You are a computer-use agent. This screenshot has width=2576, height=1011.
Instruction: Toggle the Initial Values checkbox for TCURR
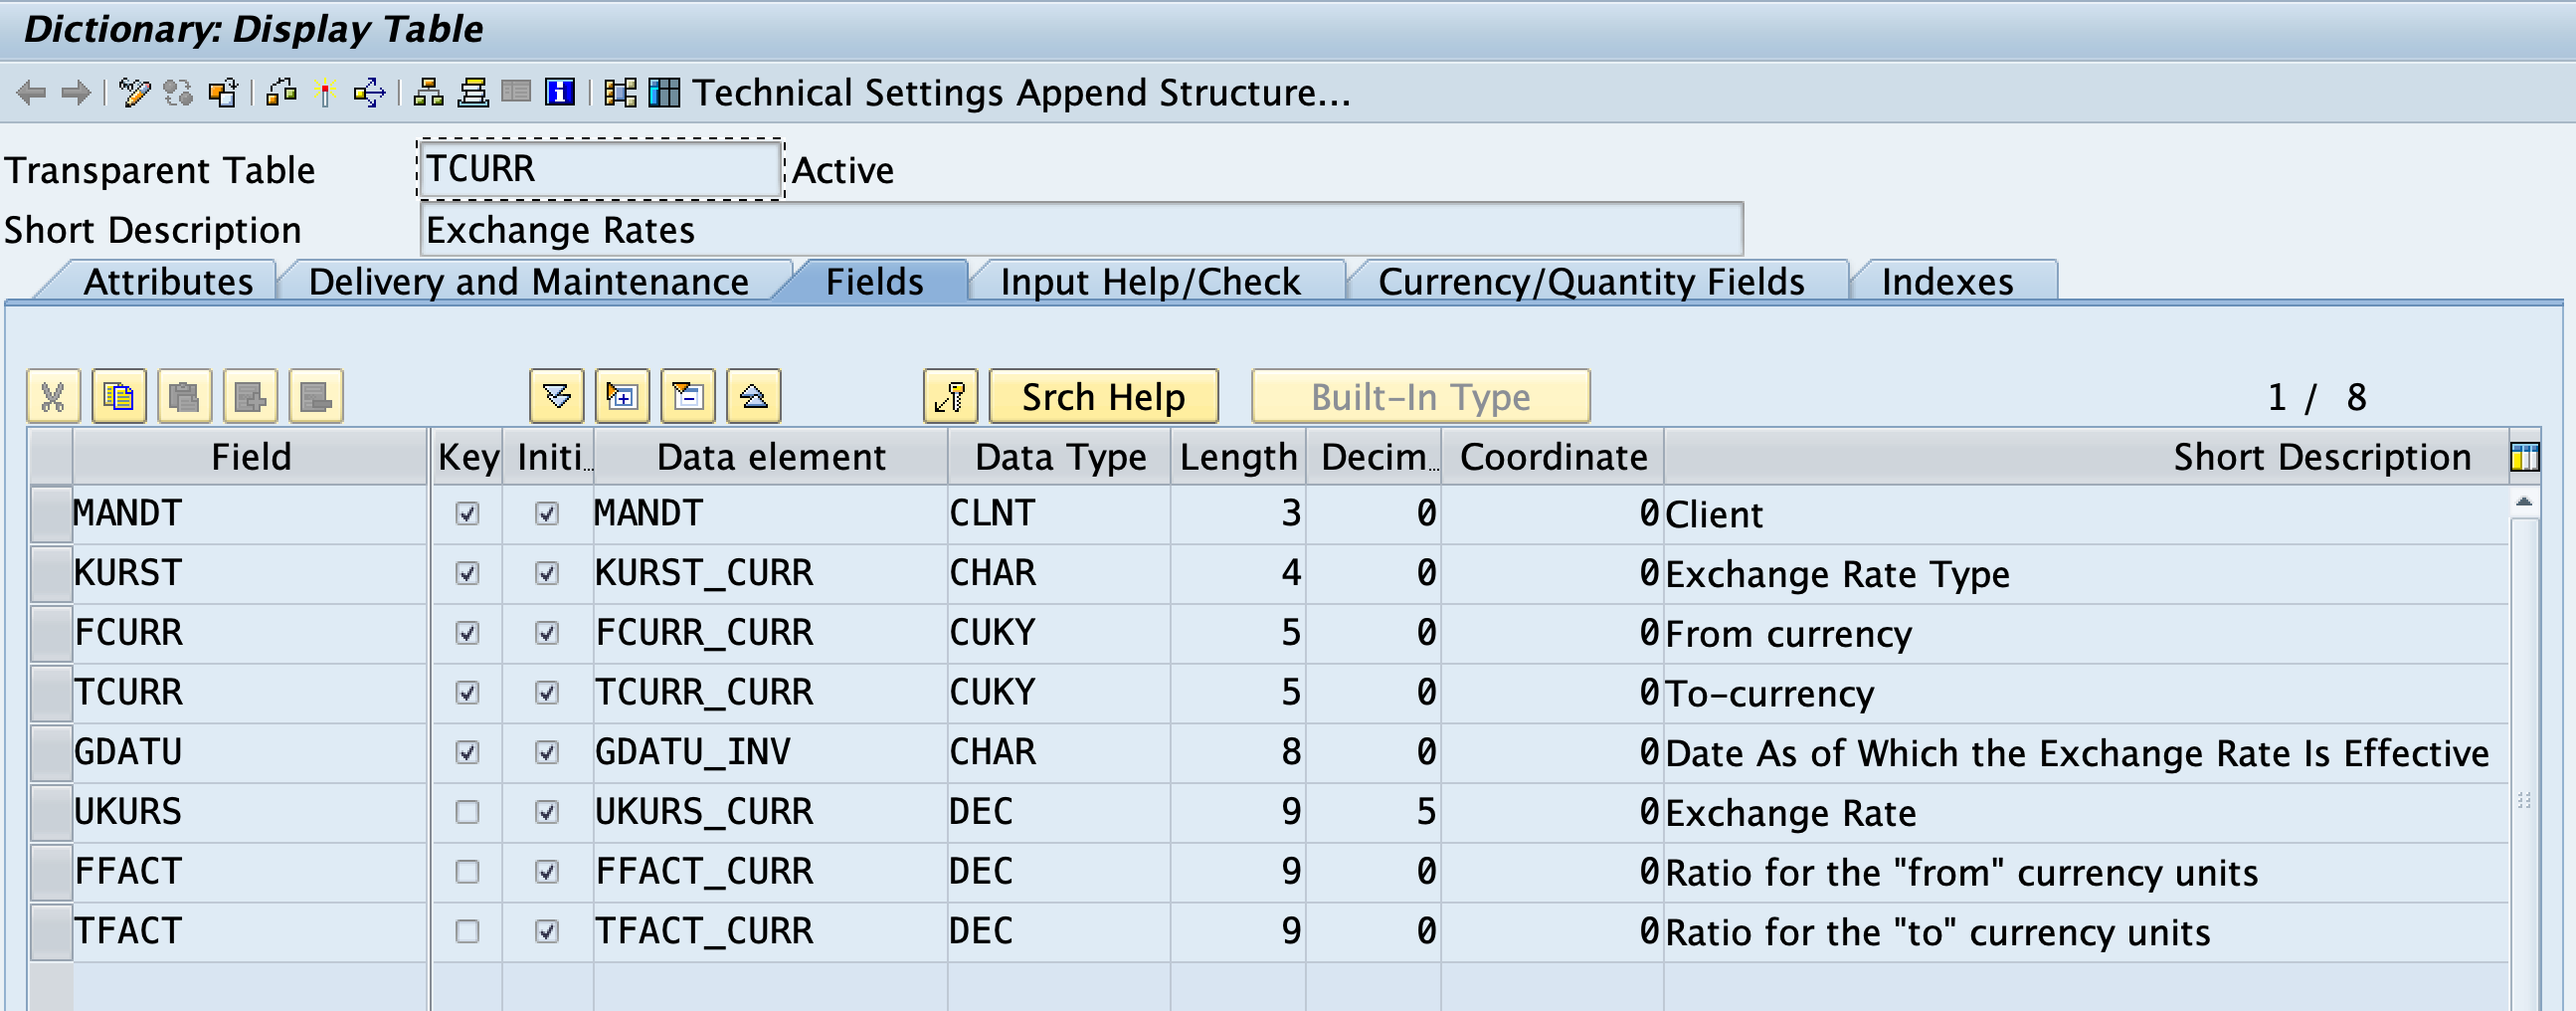point(547,692)
